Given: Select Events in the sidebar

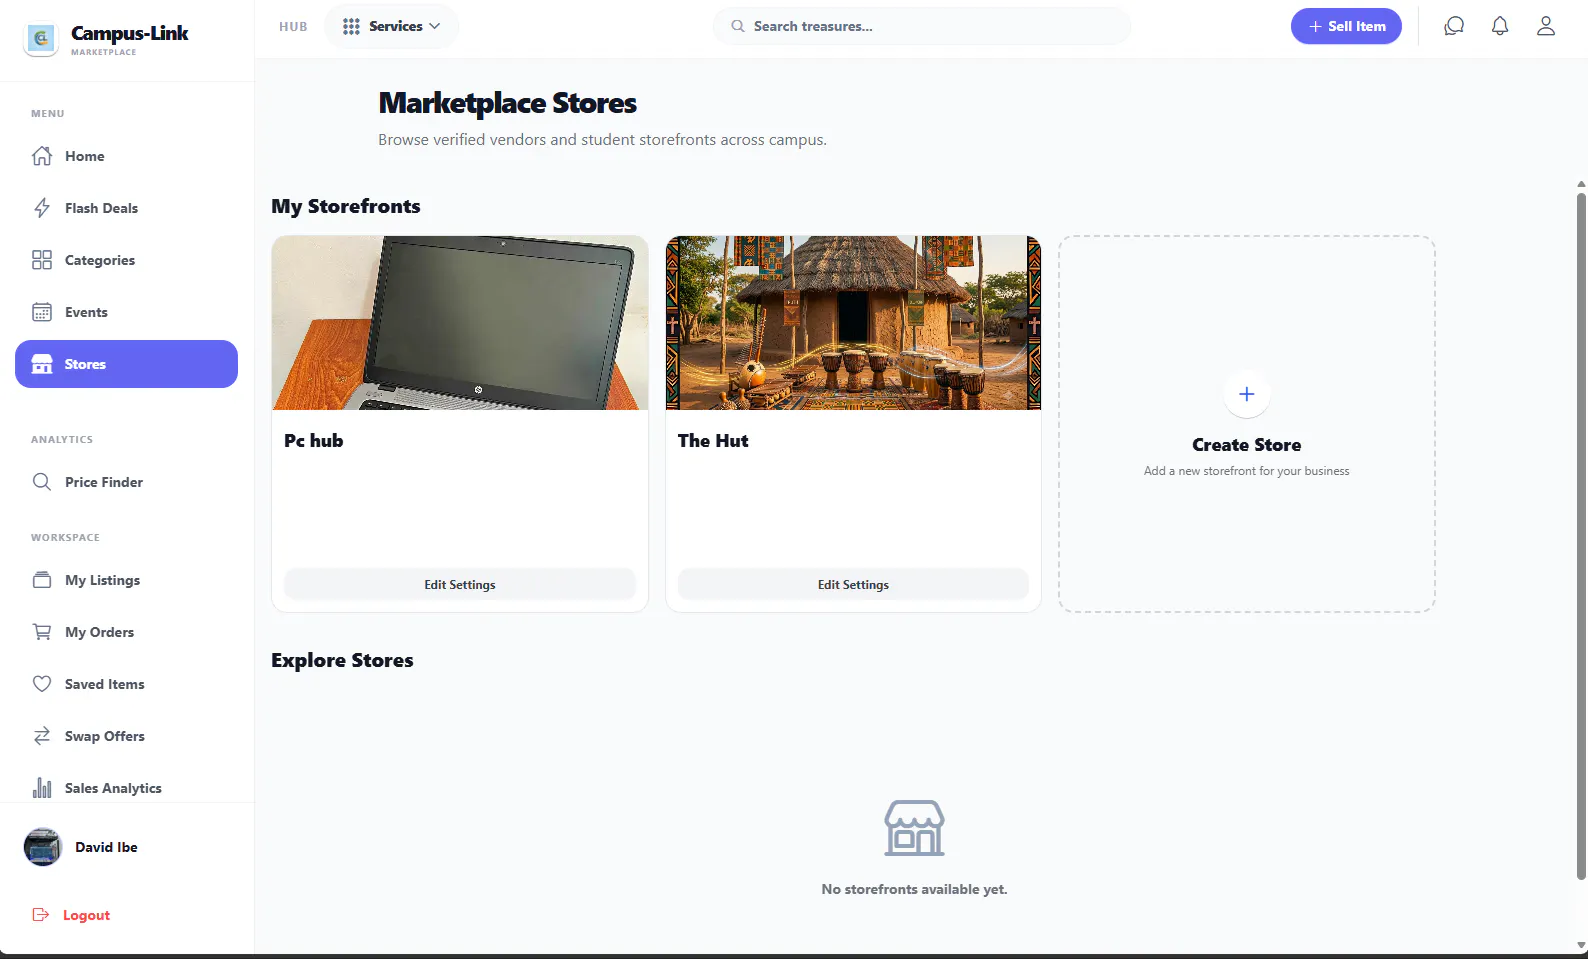Looking at the screenshot, I should coord(127,312).
